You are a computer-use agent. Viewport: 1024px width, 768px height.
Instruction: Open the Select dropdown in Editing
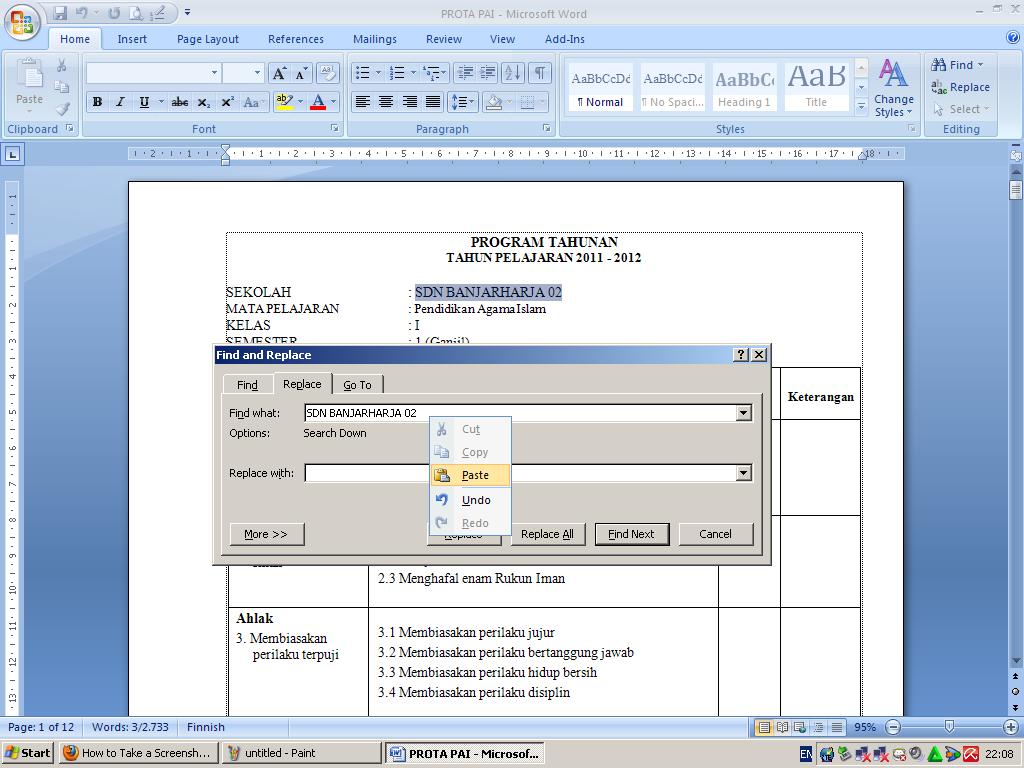962,109
